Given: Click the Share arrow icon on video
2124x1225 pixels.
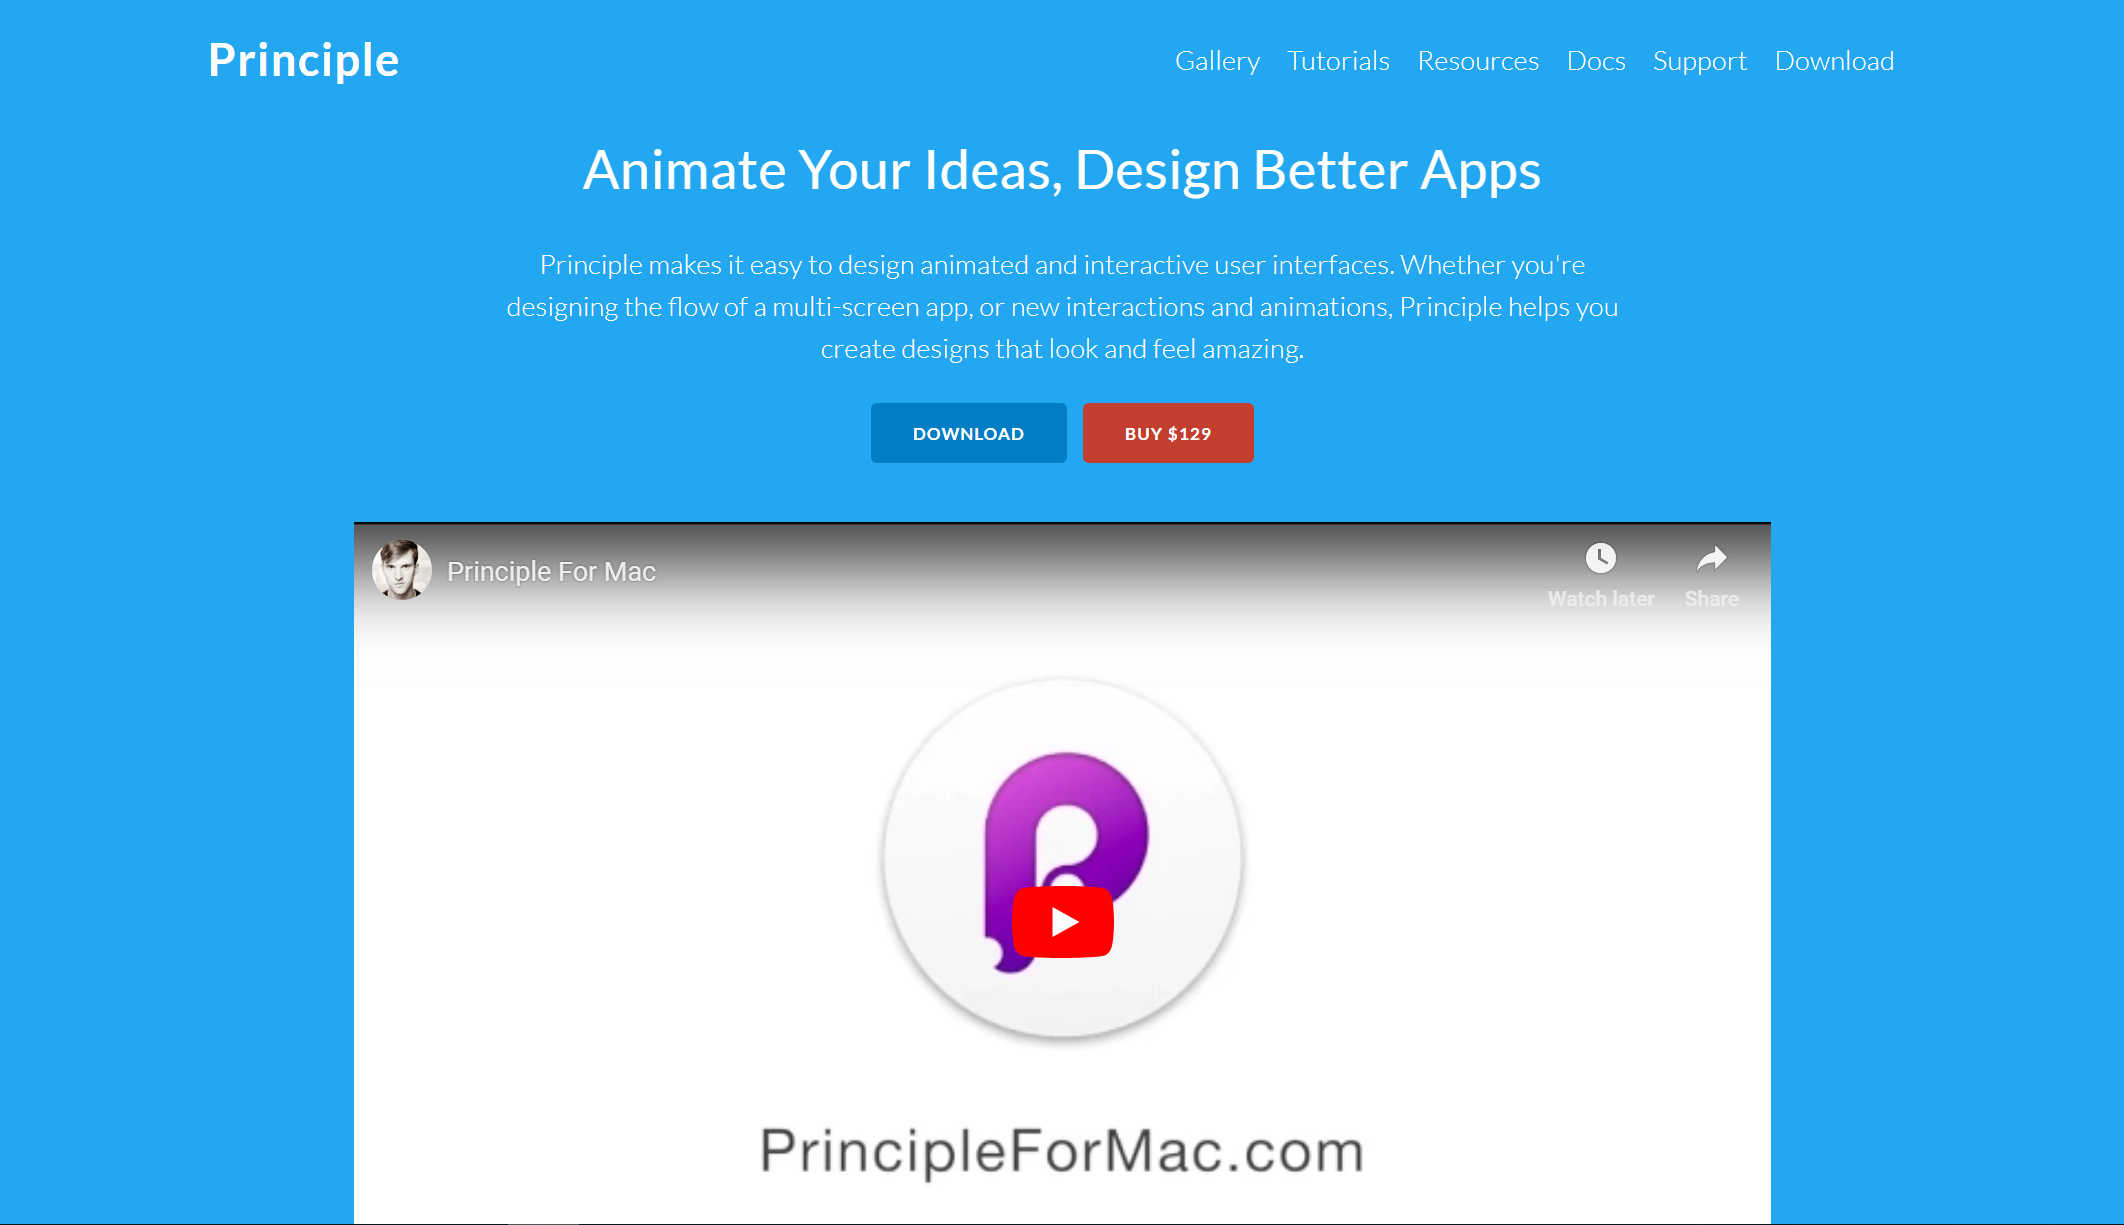Looking at the screenshot, I should (x=1710, y=560).
